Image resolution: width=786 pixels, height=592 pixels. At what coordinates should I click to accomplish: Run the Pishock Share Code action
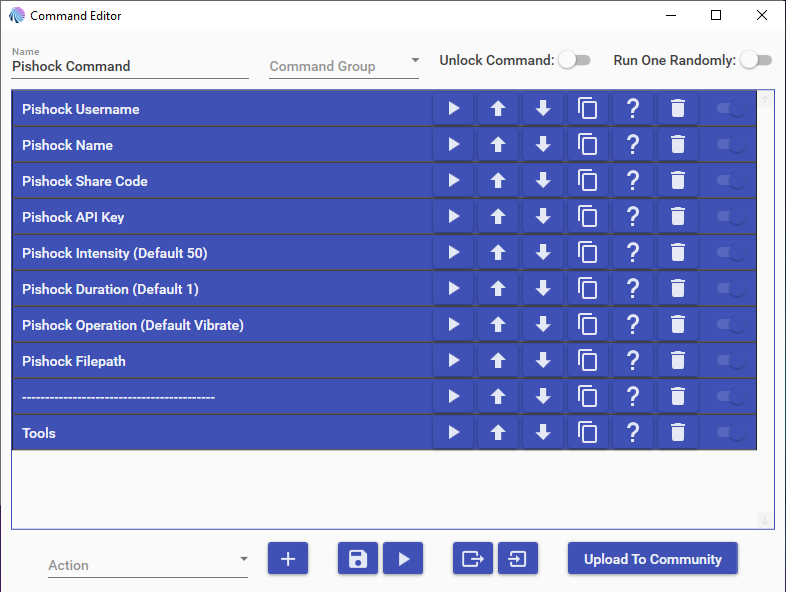pos(453,180)
